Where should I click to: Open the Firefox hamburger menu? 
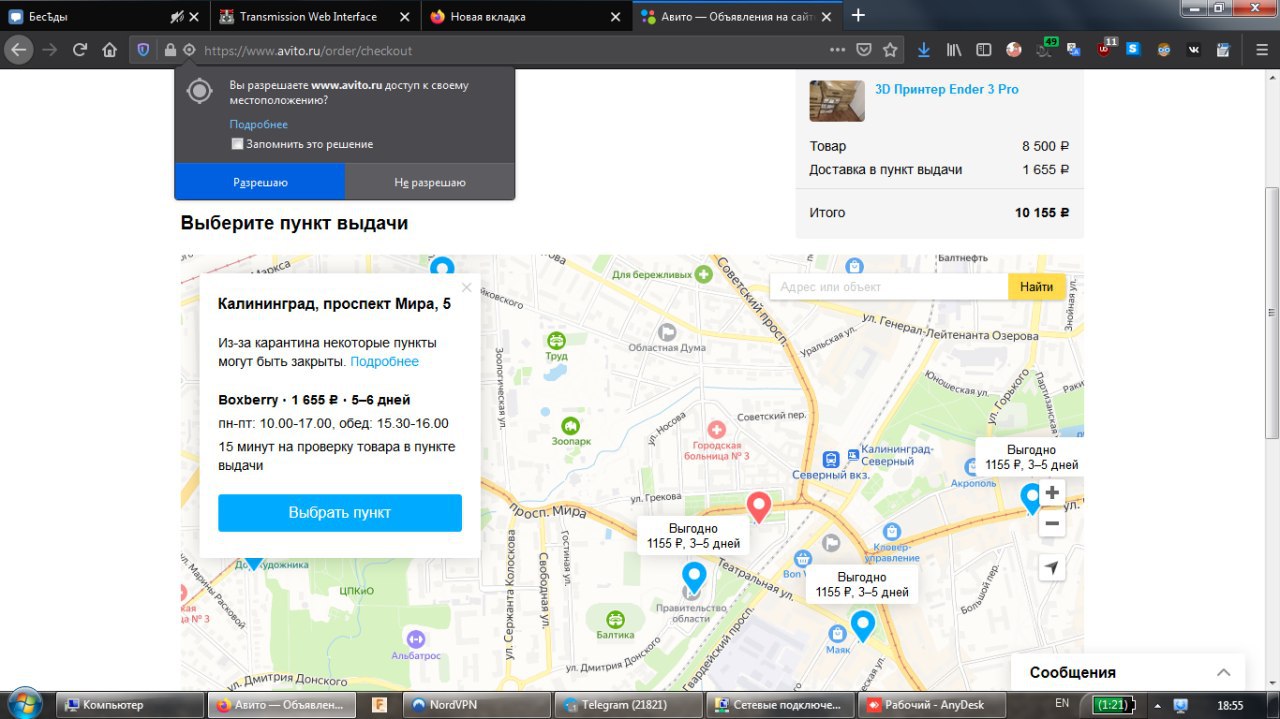(x=1262, y=50)
